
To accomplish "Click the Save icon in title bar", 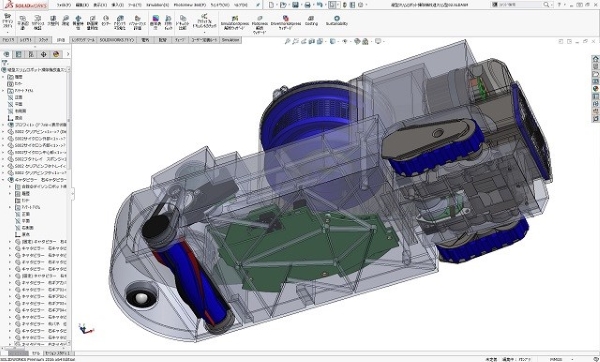I will 295,5.
